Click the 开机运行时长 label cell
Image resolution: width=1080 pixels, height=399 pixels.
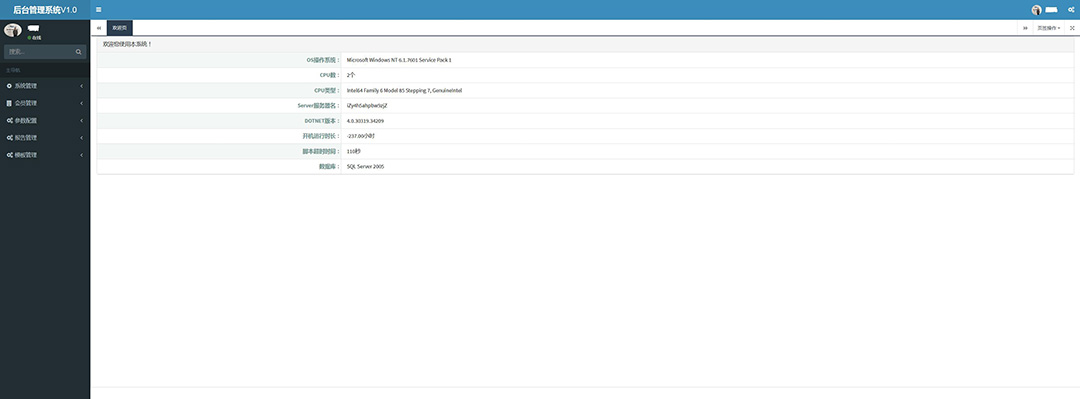(219, 136)
